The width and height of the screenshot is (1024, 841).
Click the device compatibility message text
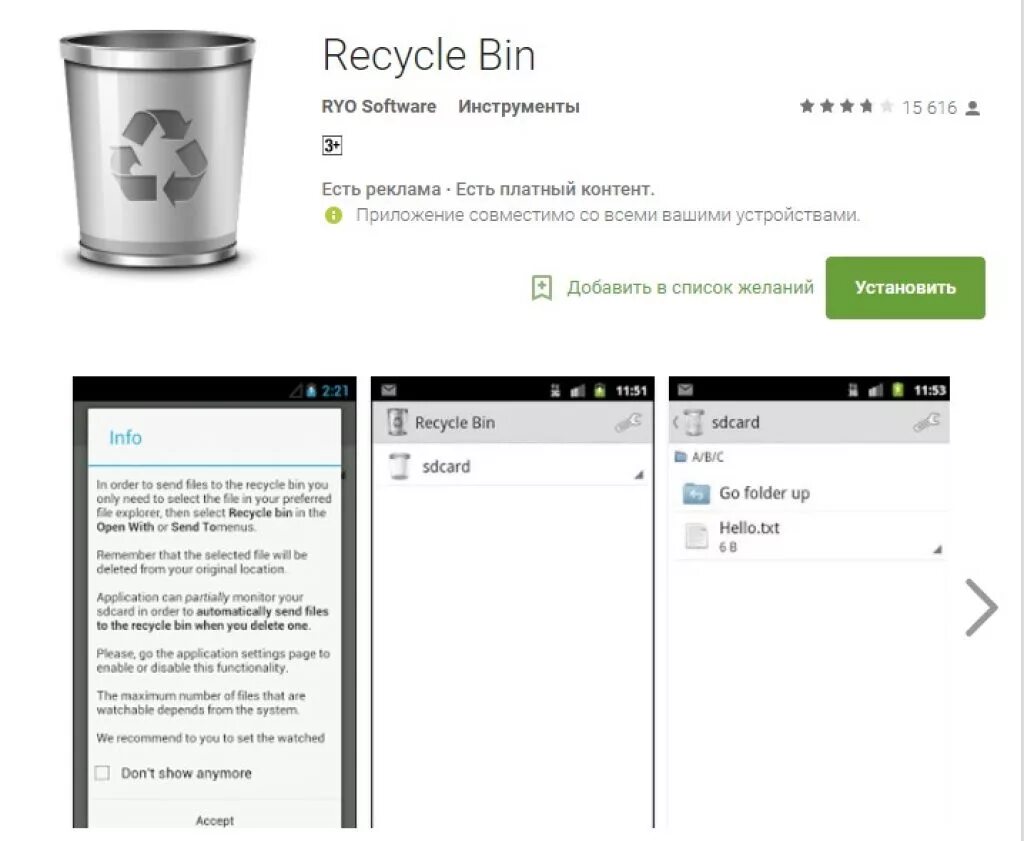tap(608, 215)
